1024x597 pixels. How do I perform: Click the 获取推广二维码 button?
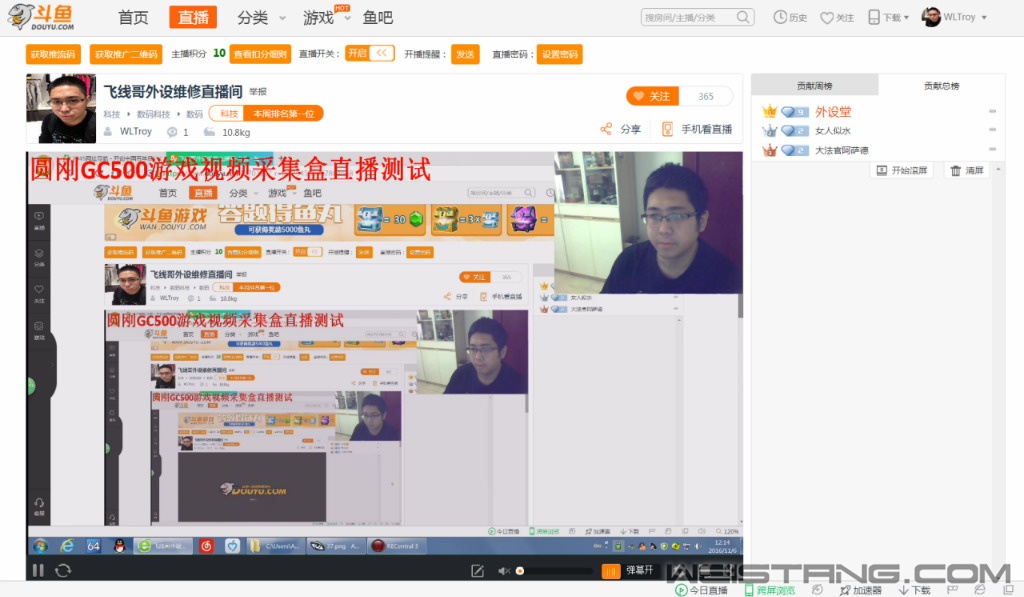coord(126,54)
